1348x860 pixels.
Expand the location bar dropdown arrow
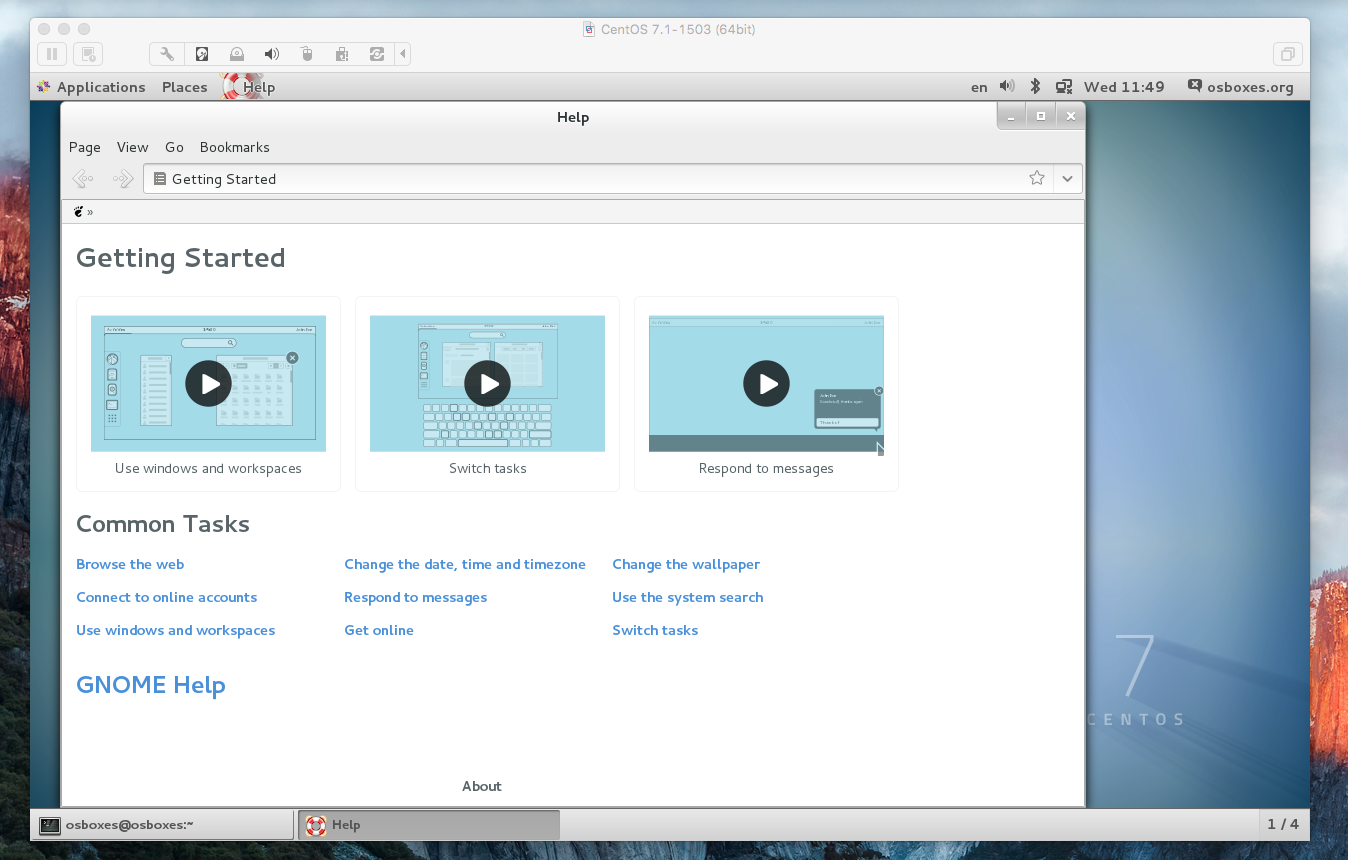(1067, 178)
